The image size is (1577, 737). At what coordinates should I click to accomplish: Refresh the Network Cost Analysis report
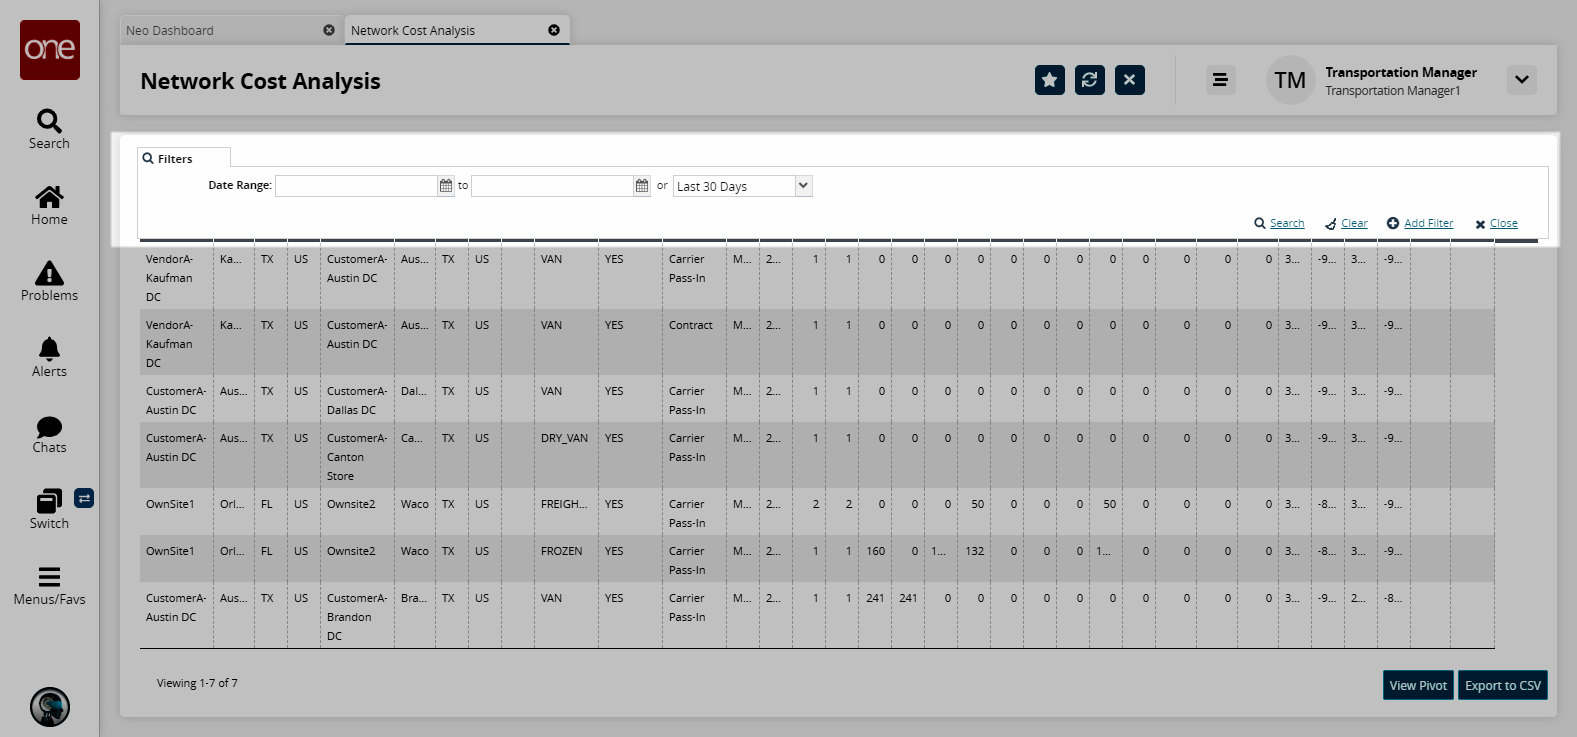point(1089,80)
